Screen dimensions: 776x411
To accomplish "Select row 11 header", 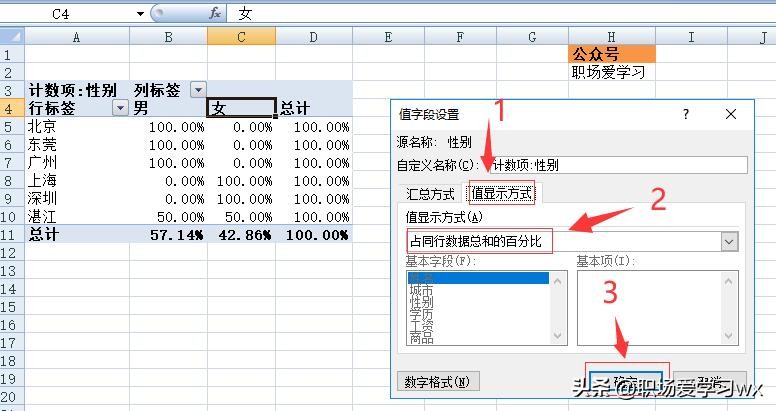I will pyautogui.click(x=12, y=235).
